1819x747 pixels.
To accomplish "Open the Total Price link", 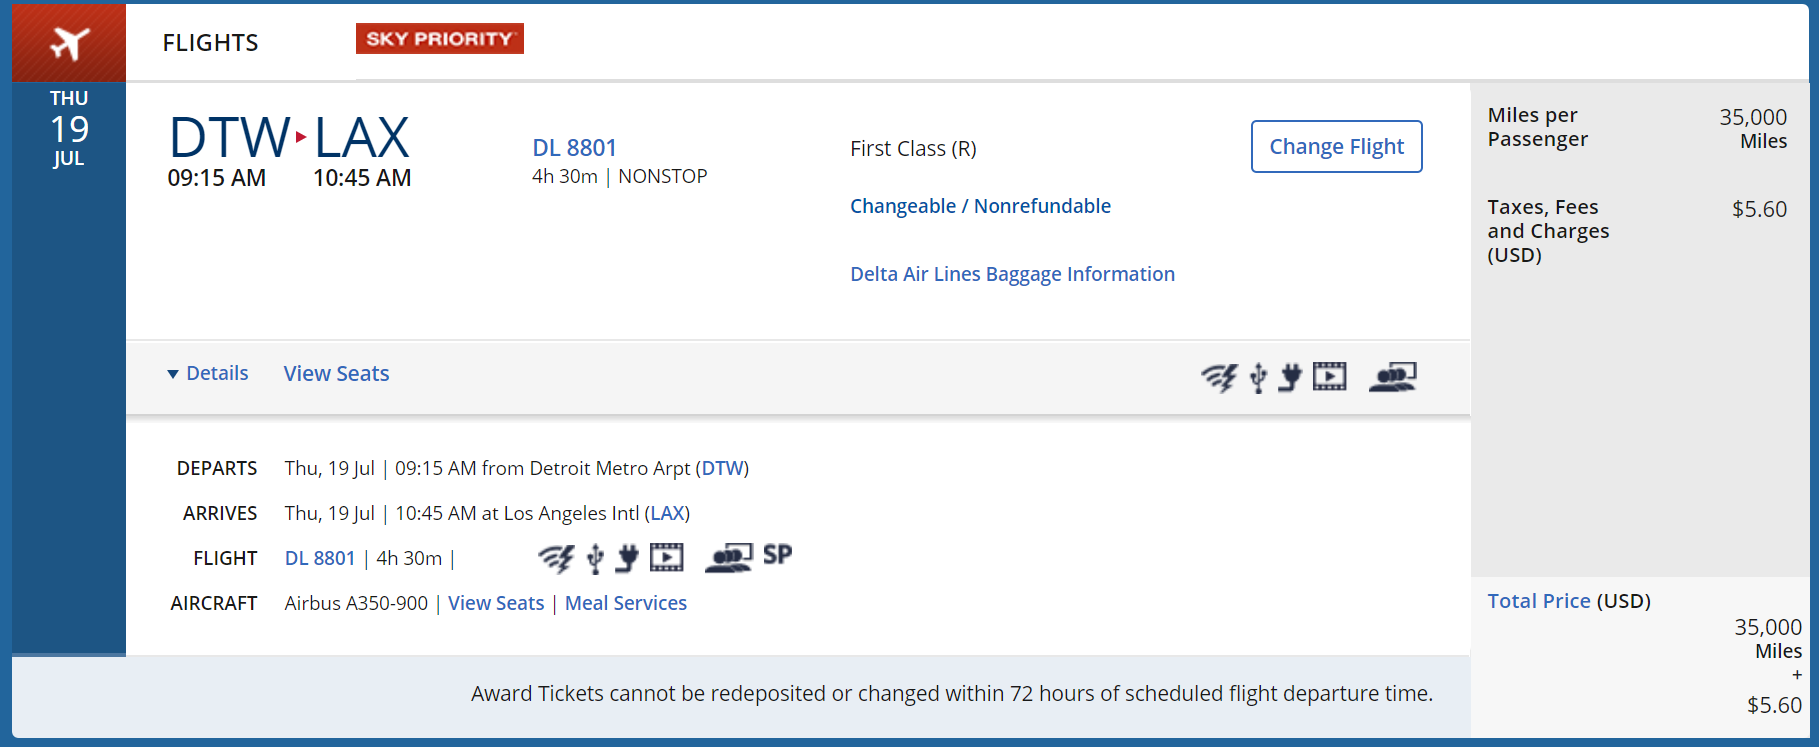I will [1538, 601].
